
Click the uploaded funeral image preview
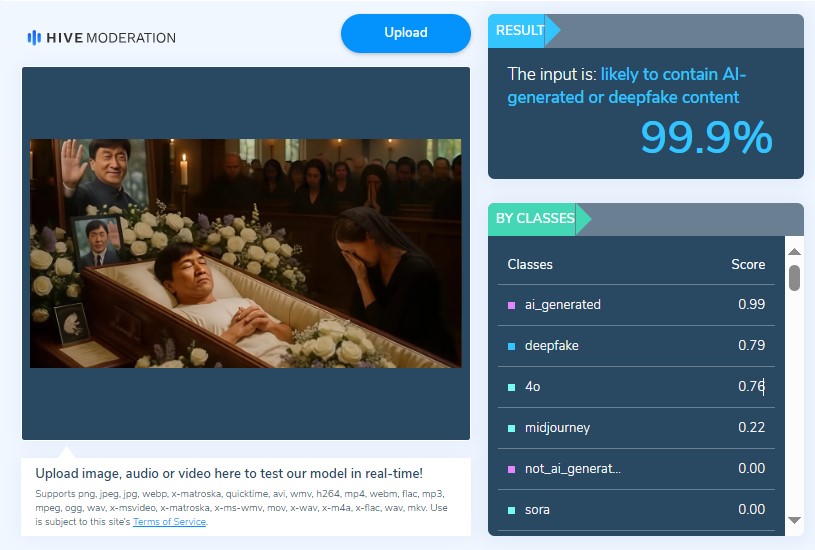click(245, 253)
